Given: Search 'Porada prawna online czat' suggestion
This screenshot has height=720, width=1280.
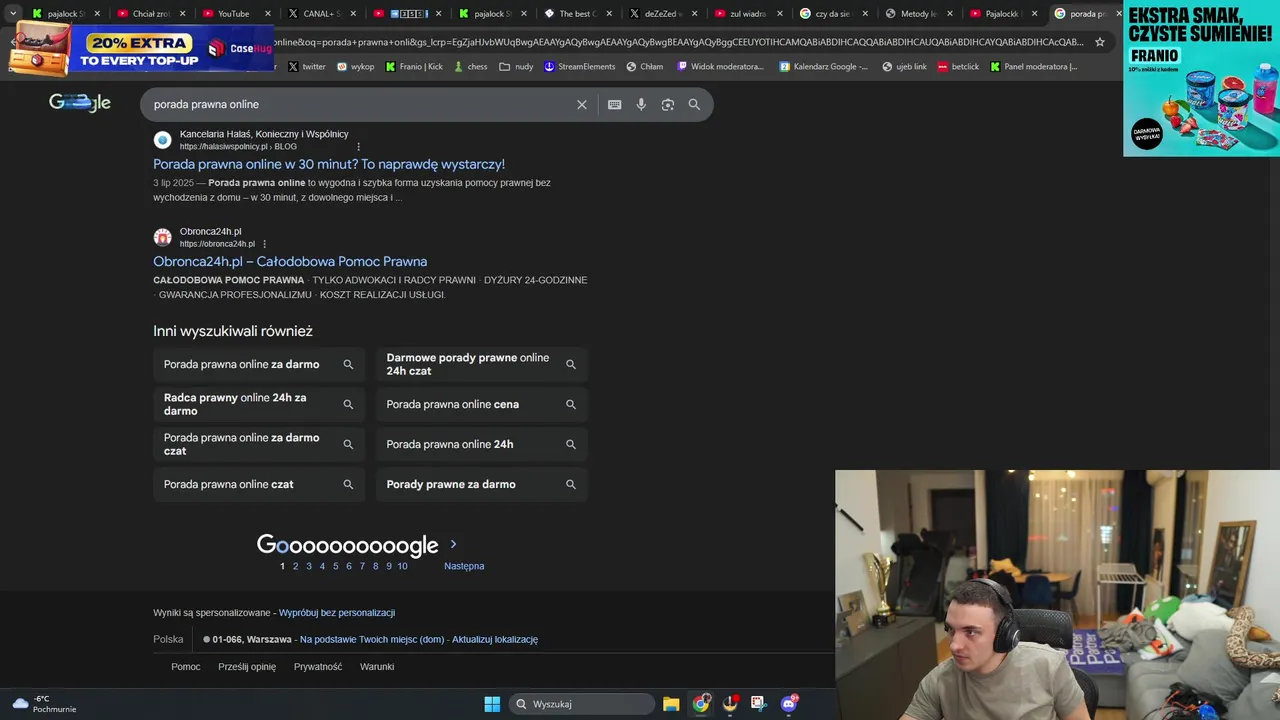Looking at the screenshot, I should pos(259,485).
